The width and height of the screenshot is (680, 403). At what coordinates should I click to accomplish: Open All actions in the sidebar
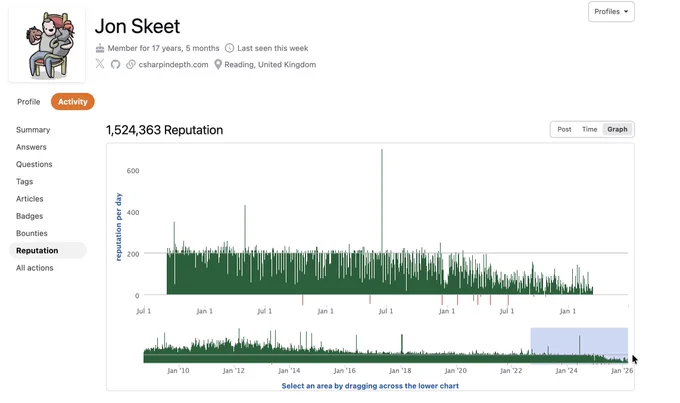pos(35,268)
